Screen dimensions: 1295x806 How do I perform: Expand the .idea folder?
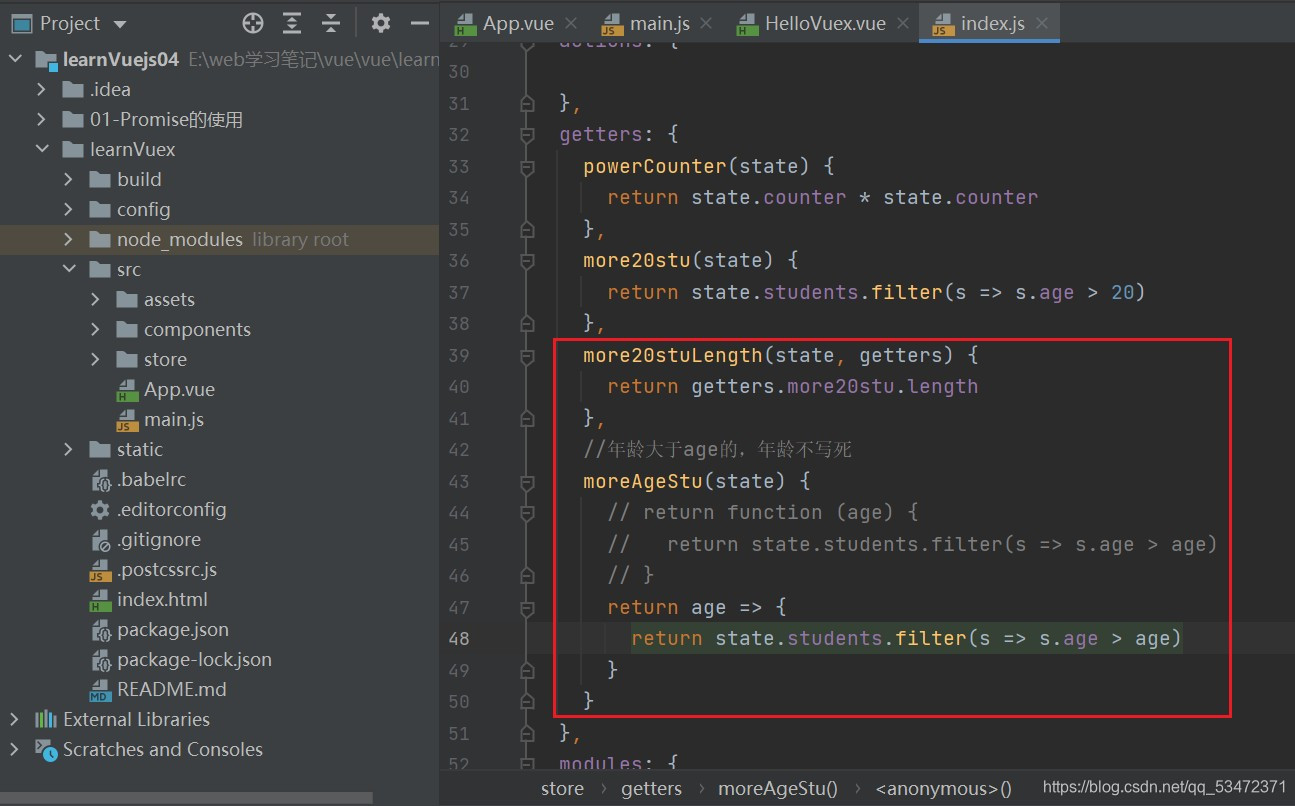42,89
